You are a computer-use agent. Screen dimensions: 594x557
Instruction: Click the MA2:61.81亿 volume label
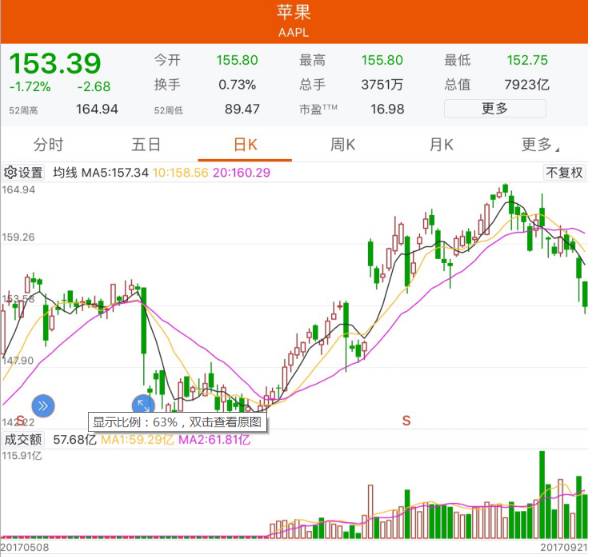[214, 440]
